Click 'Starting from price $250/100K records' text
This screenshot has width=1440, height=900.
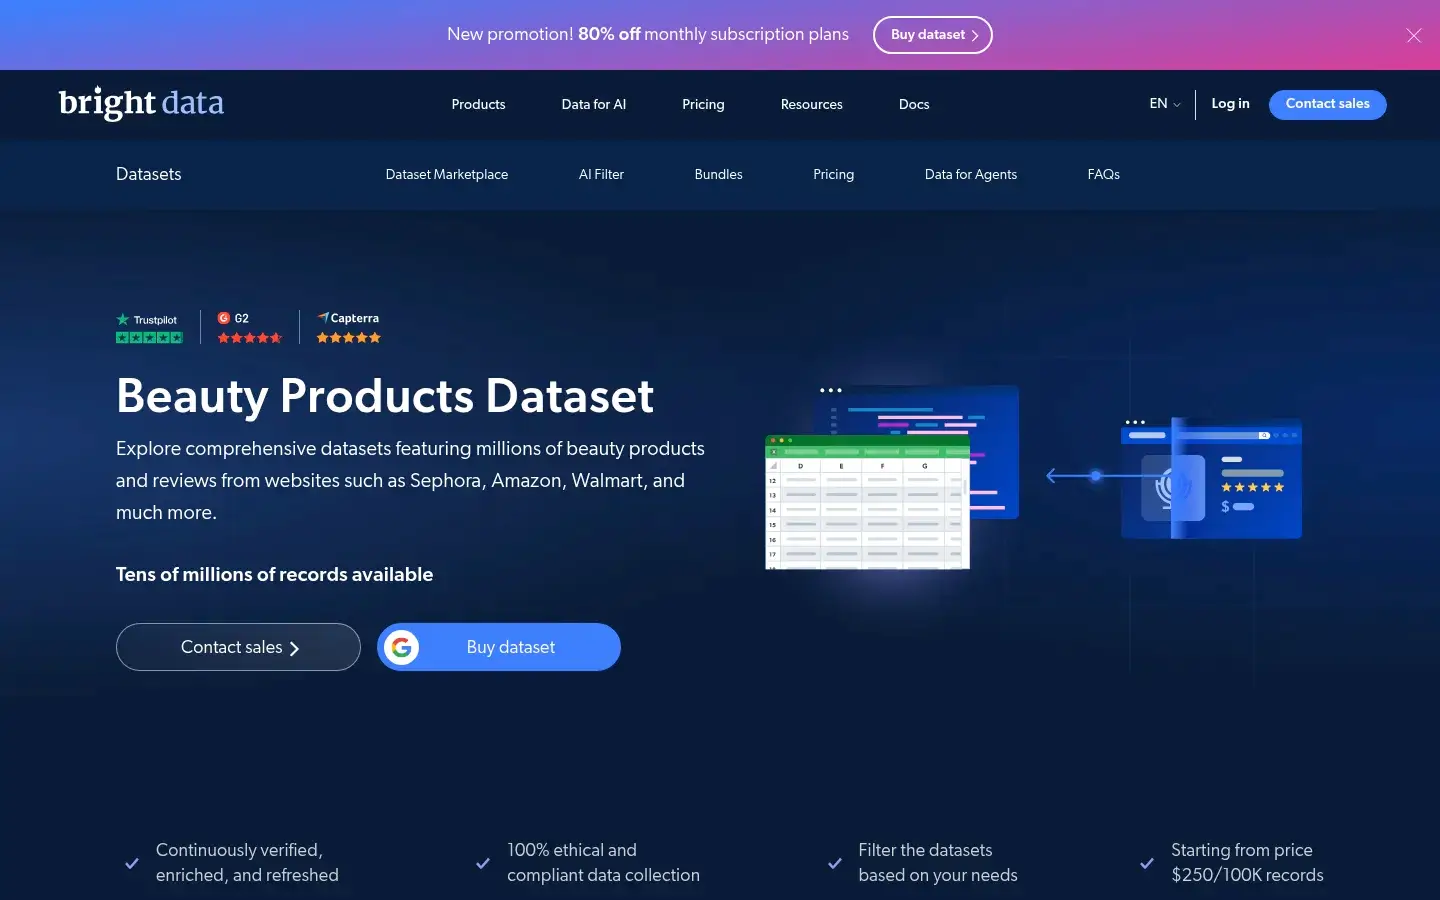tap(1247, 862)
